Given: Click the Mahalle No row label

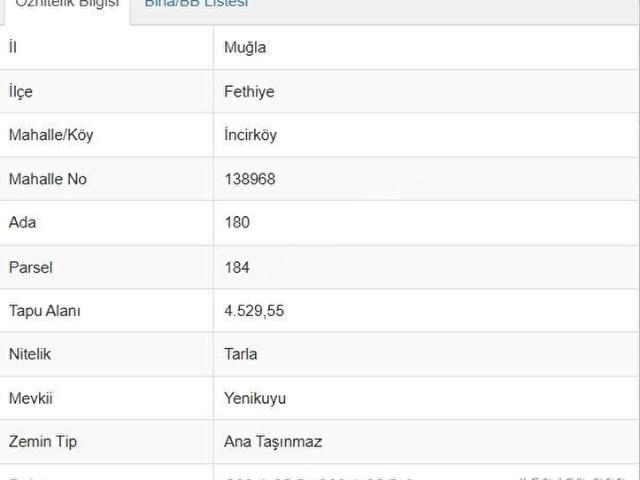Looking at the screenshot, I should tap(47, 179).
